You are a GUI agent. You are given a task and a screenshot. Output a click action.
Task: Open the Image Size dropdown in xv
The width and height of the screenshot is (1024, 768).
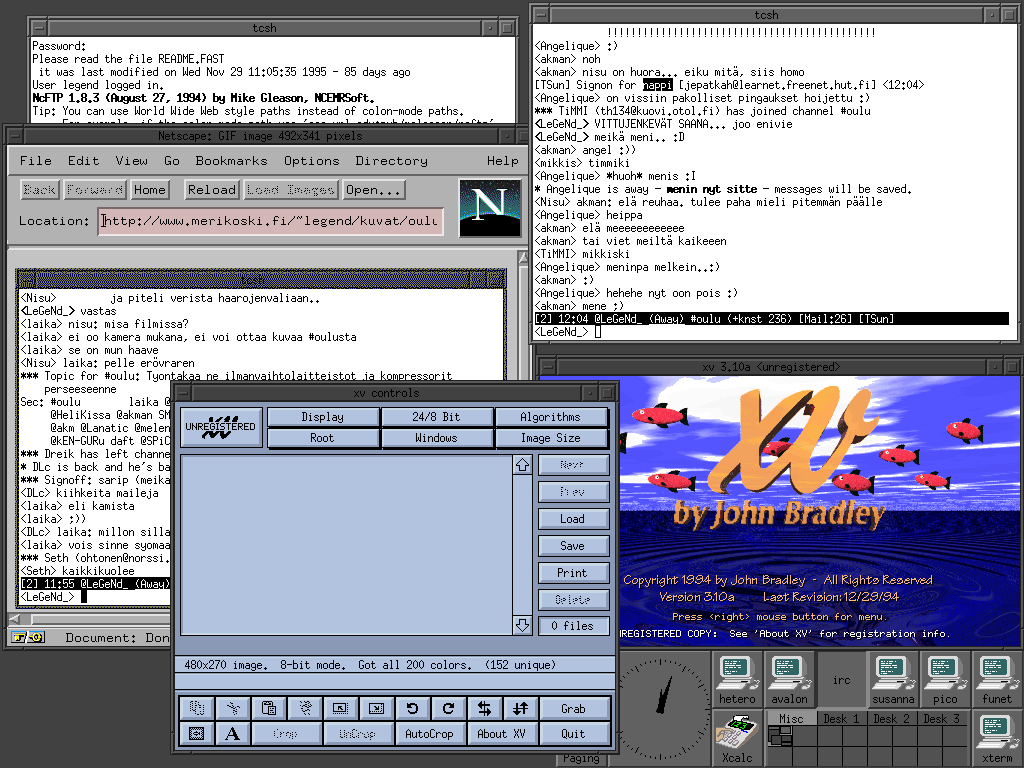click(550, 438)
